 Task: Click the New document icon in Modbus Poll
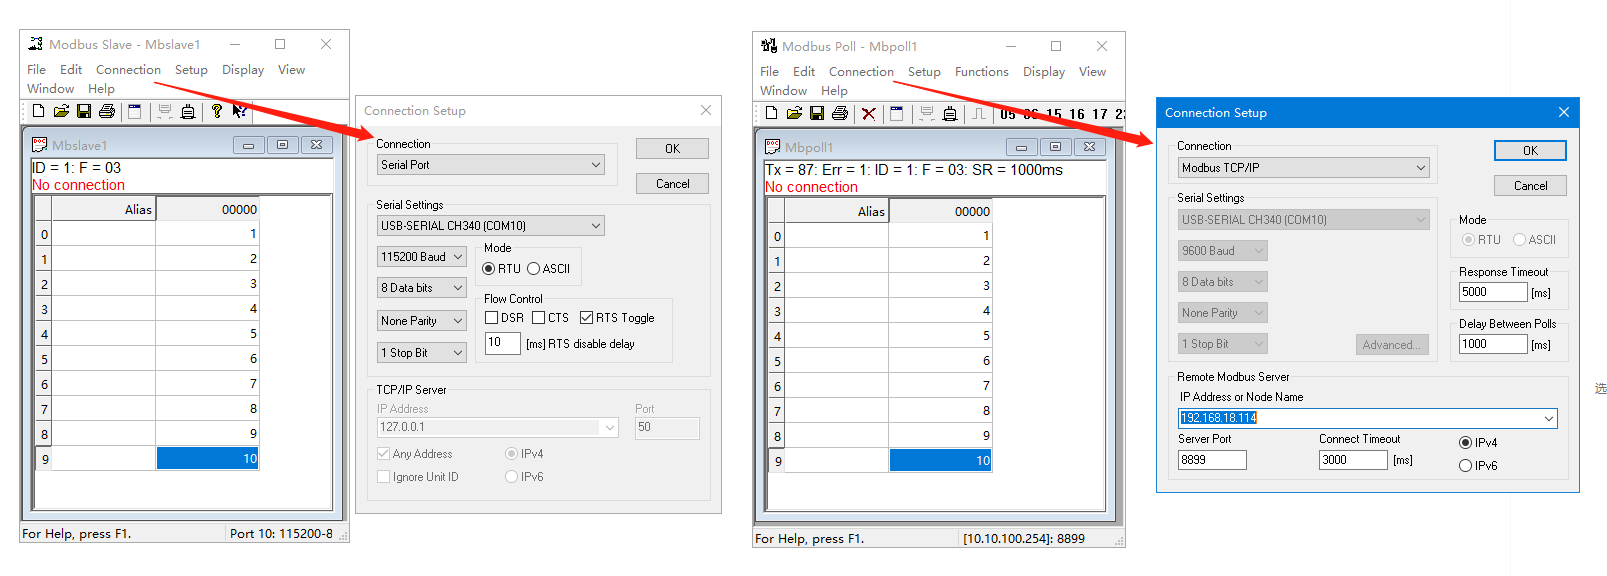771,113
